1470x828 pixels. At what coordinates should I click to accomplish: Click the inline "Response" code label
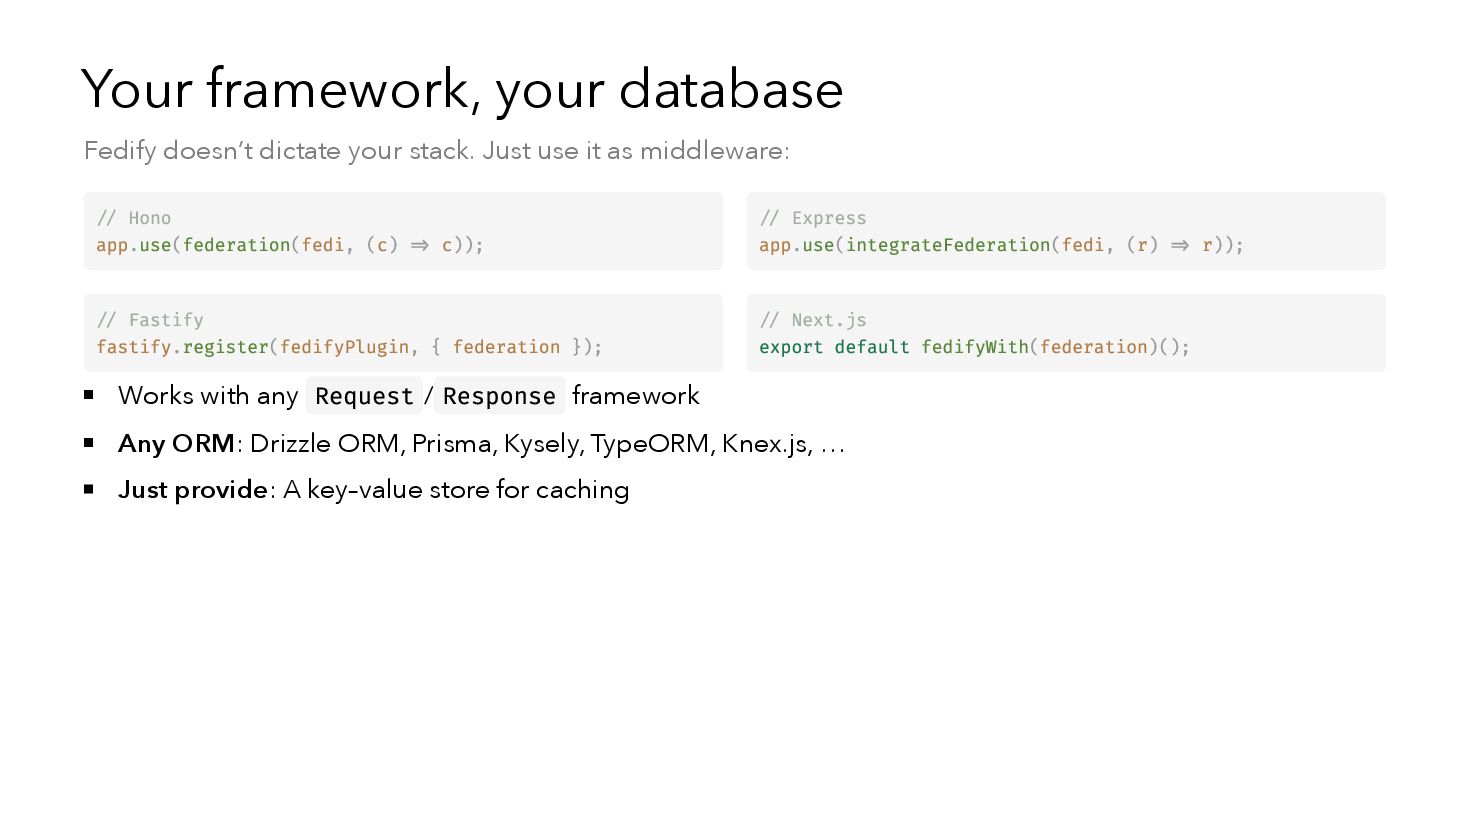pos(499,396)
